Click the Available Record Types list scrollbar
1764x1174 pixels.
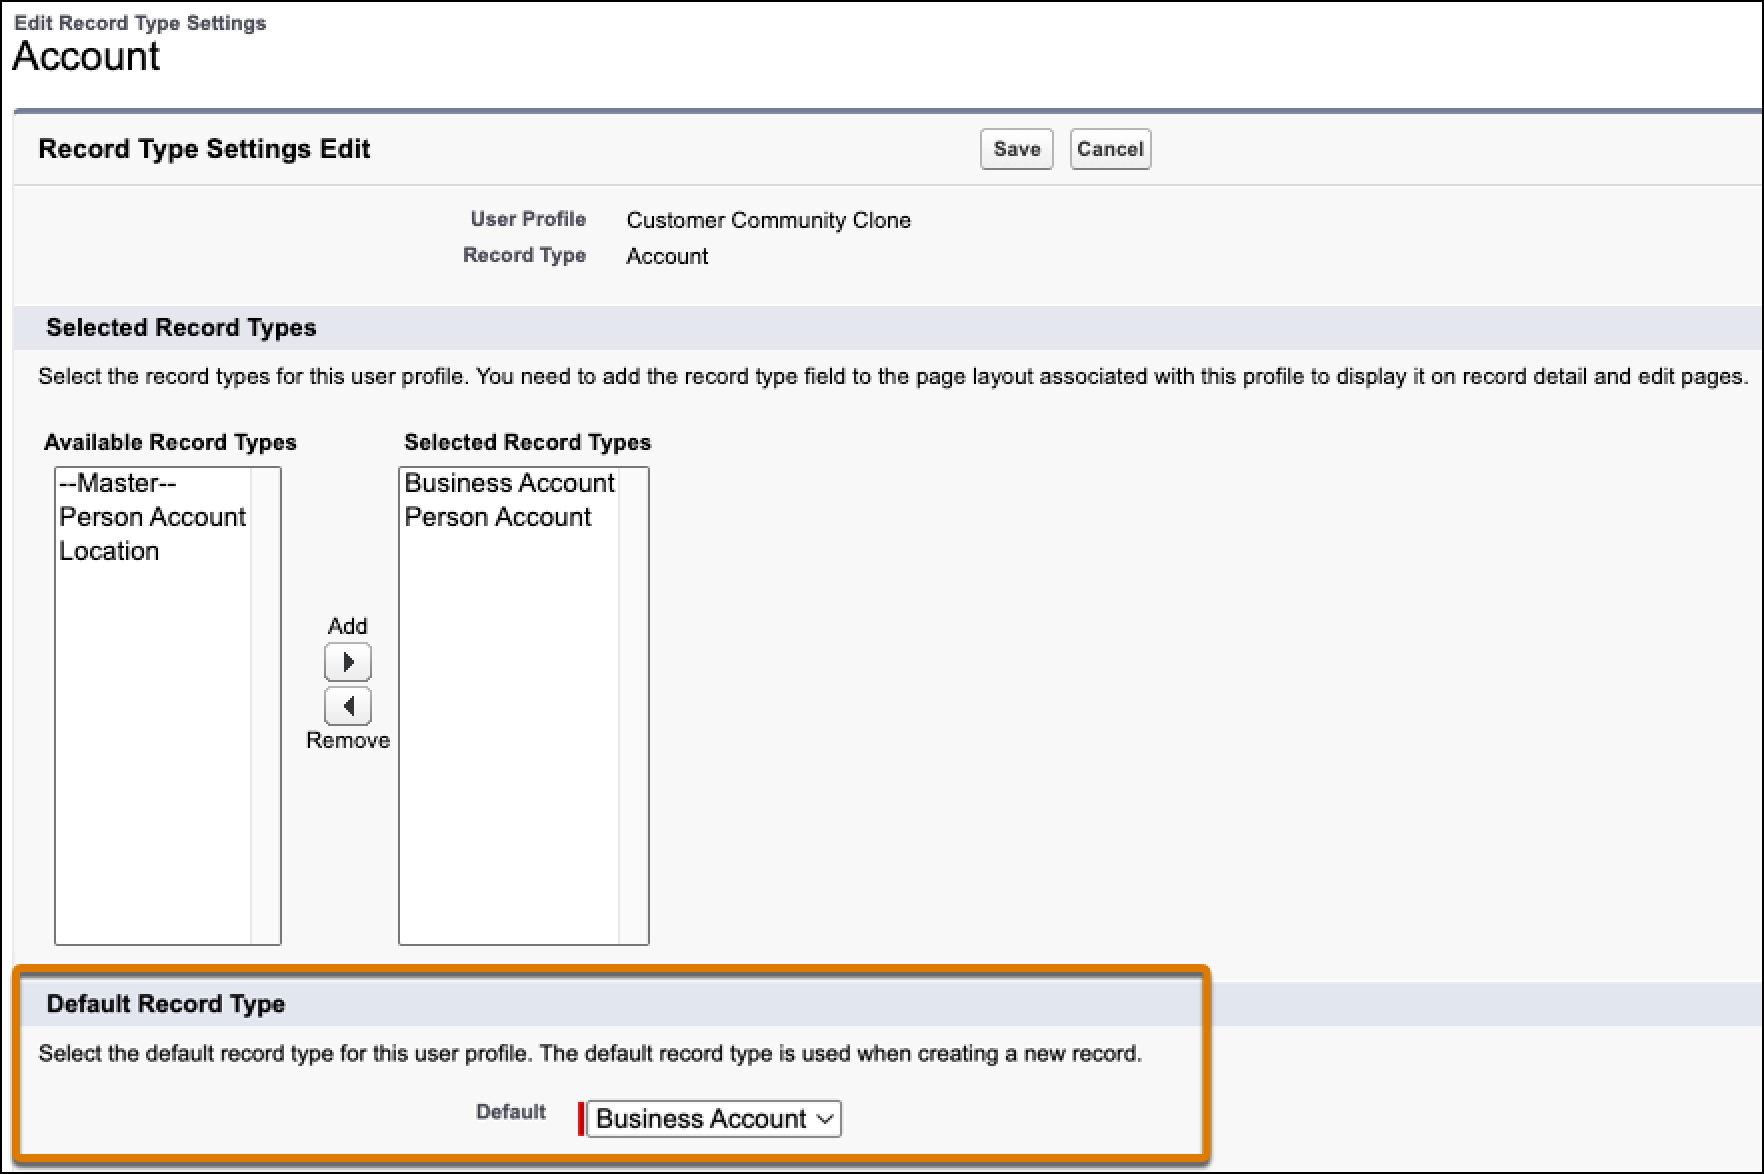tap(265, 705)
